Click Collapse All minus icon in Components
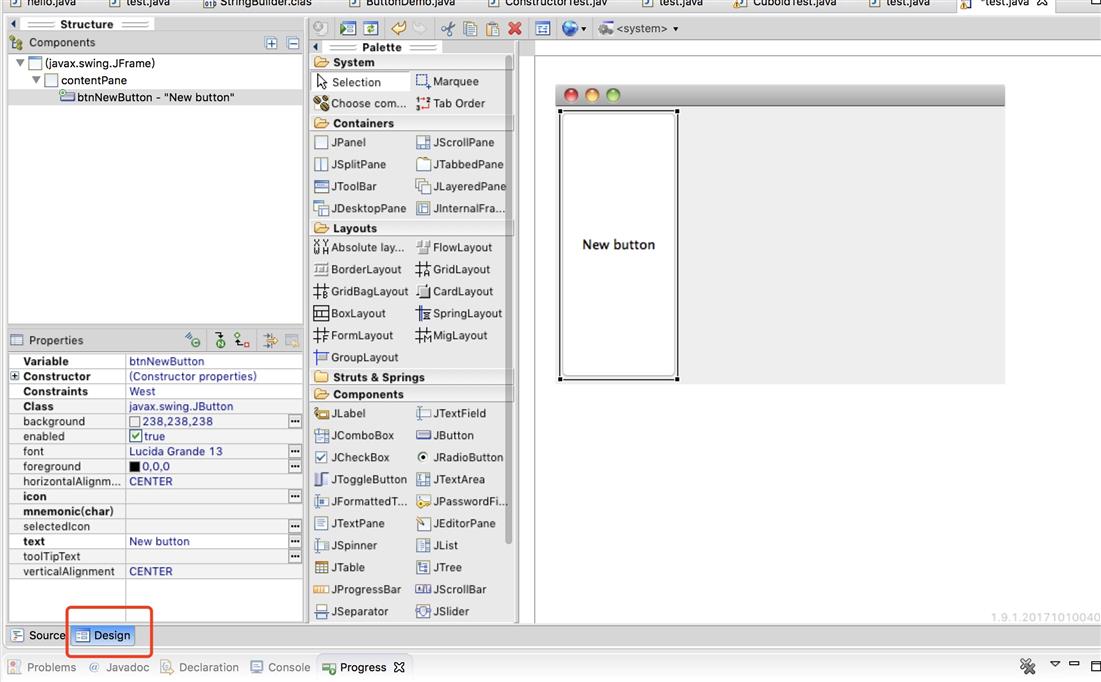1101x682 pixels. tap(294, 44)
